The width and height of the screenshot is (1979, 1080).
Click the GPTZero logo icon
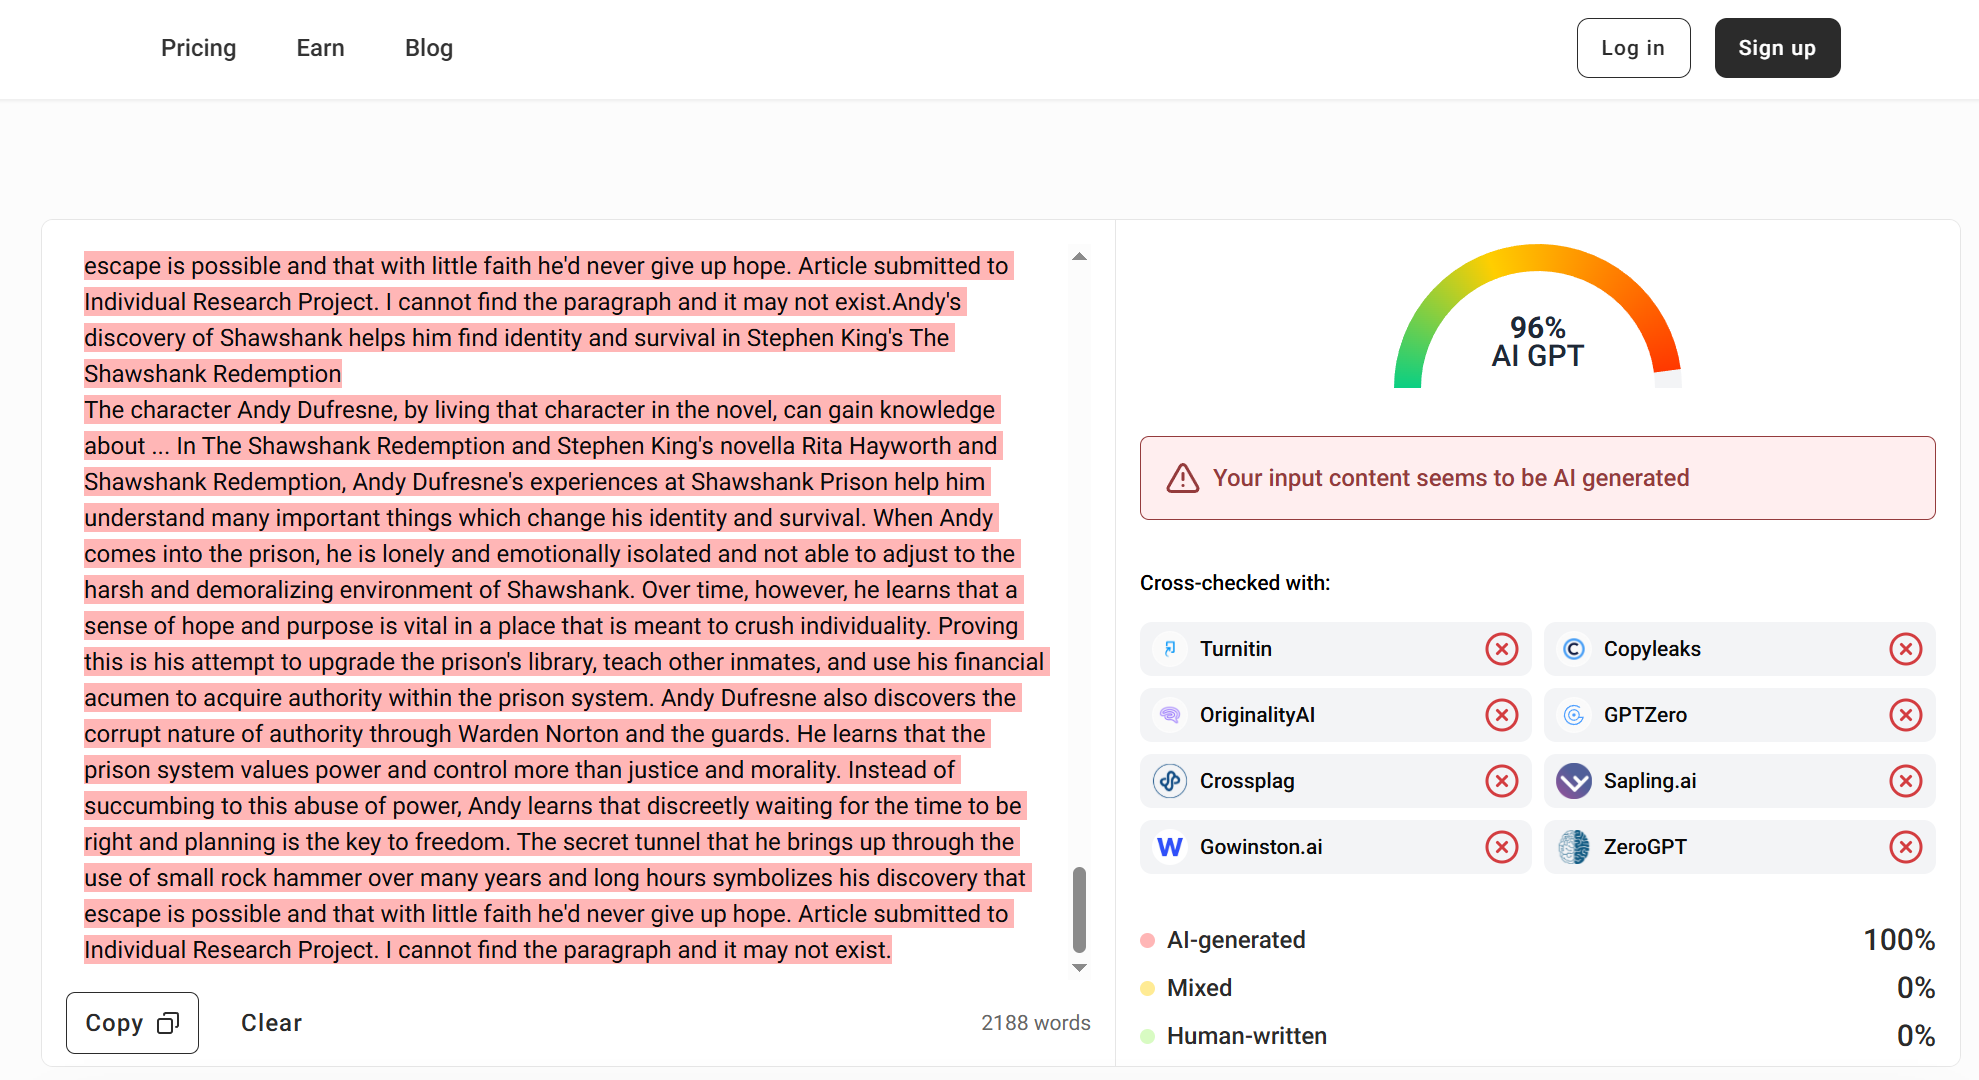pos(1574,715)
